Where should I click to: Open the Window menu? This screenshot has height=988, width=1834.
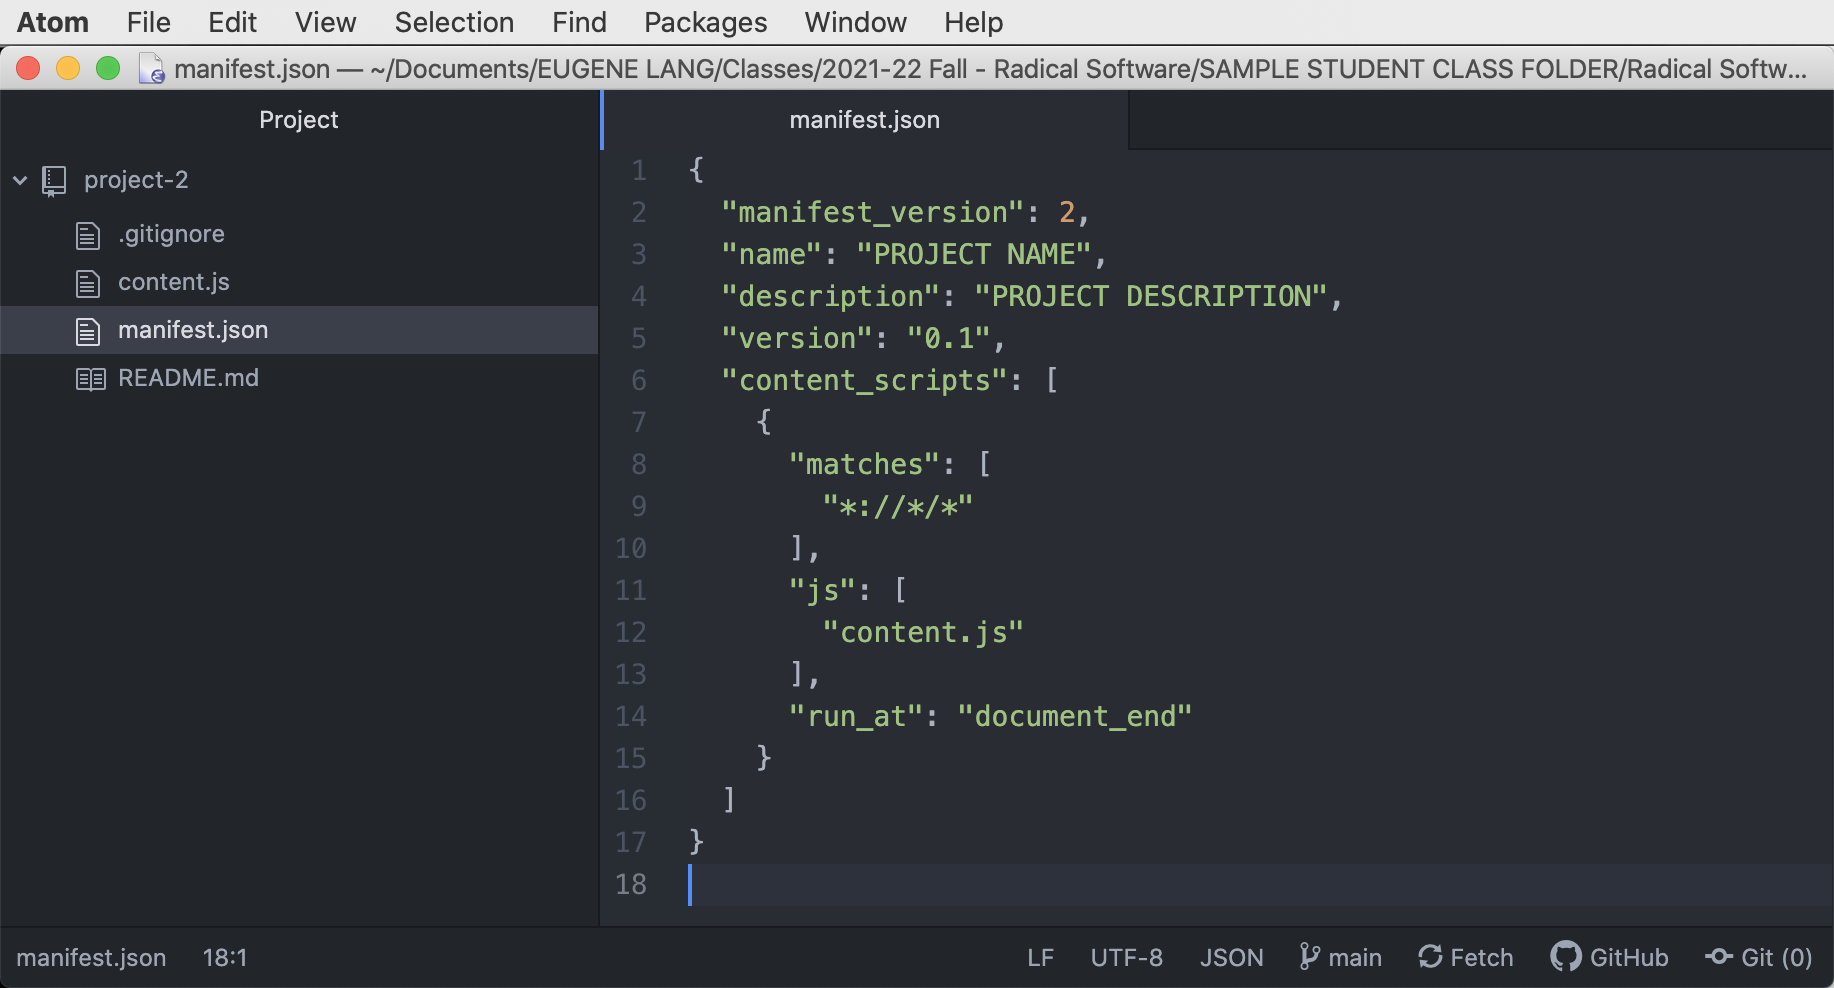tap(855, 22)
